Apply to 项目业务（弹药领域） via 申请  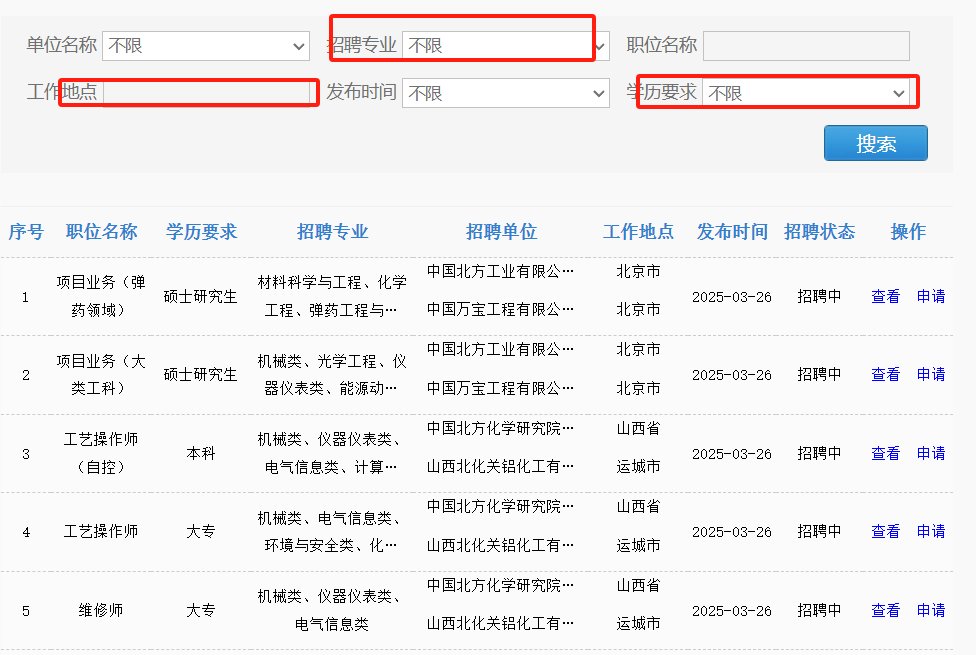[930, 295]
